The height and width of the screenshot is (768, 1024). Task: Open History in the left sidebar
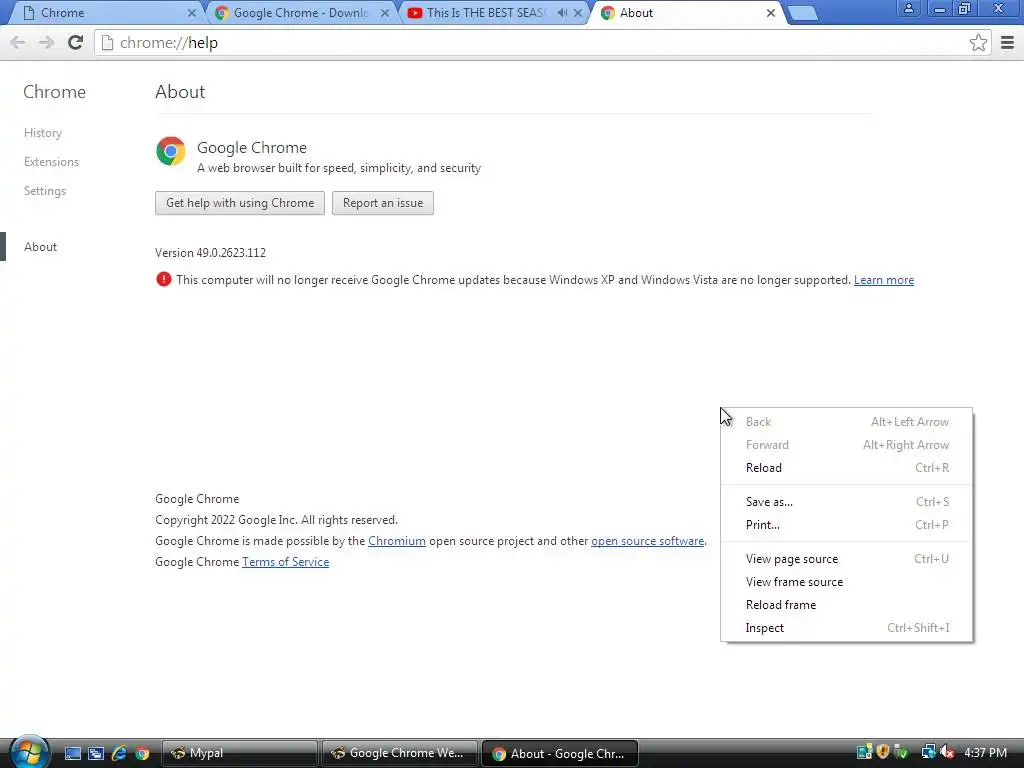coord(42,133)
